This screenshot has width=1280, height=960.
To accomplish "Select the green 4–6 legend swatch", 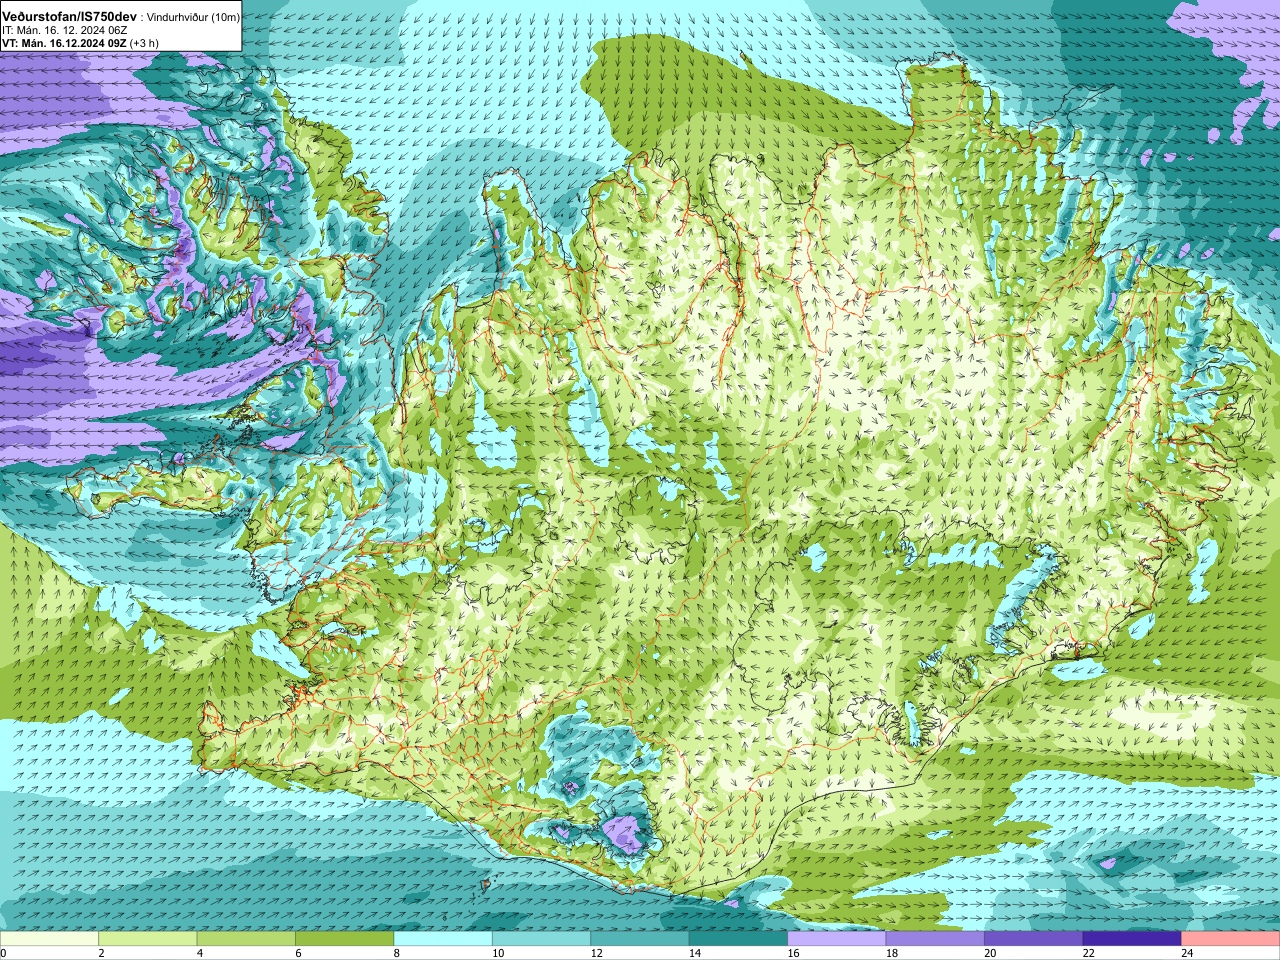I will tap(246, 939).
